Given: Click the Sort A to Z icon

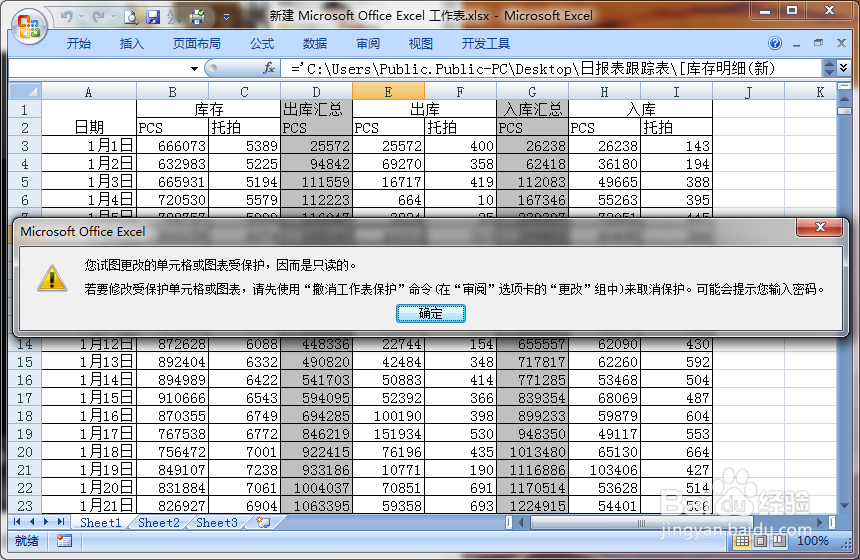Looking at the screenshot, I should click(174, 17).
